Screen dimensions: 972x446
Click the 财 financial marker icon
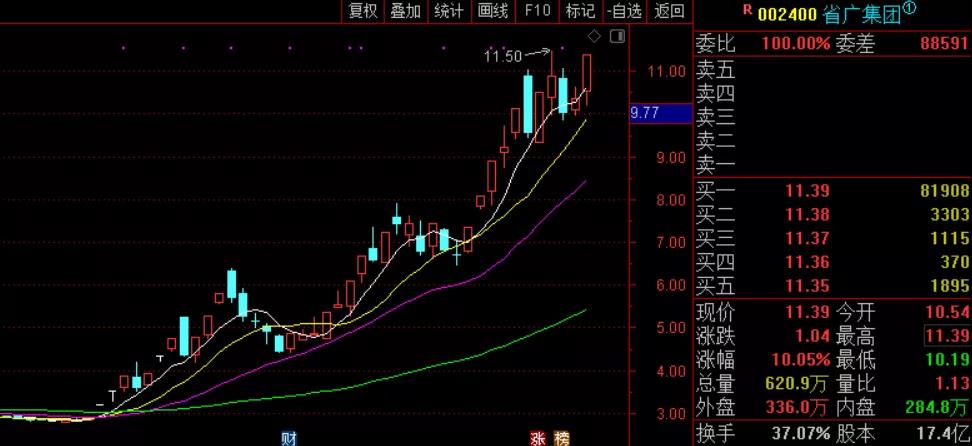coord(289,439)
